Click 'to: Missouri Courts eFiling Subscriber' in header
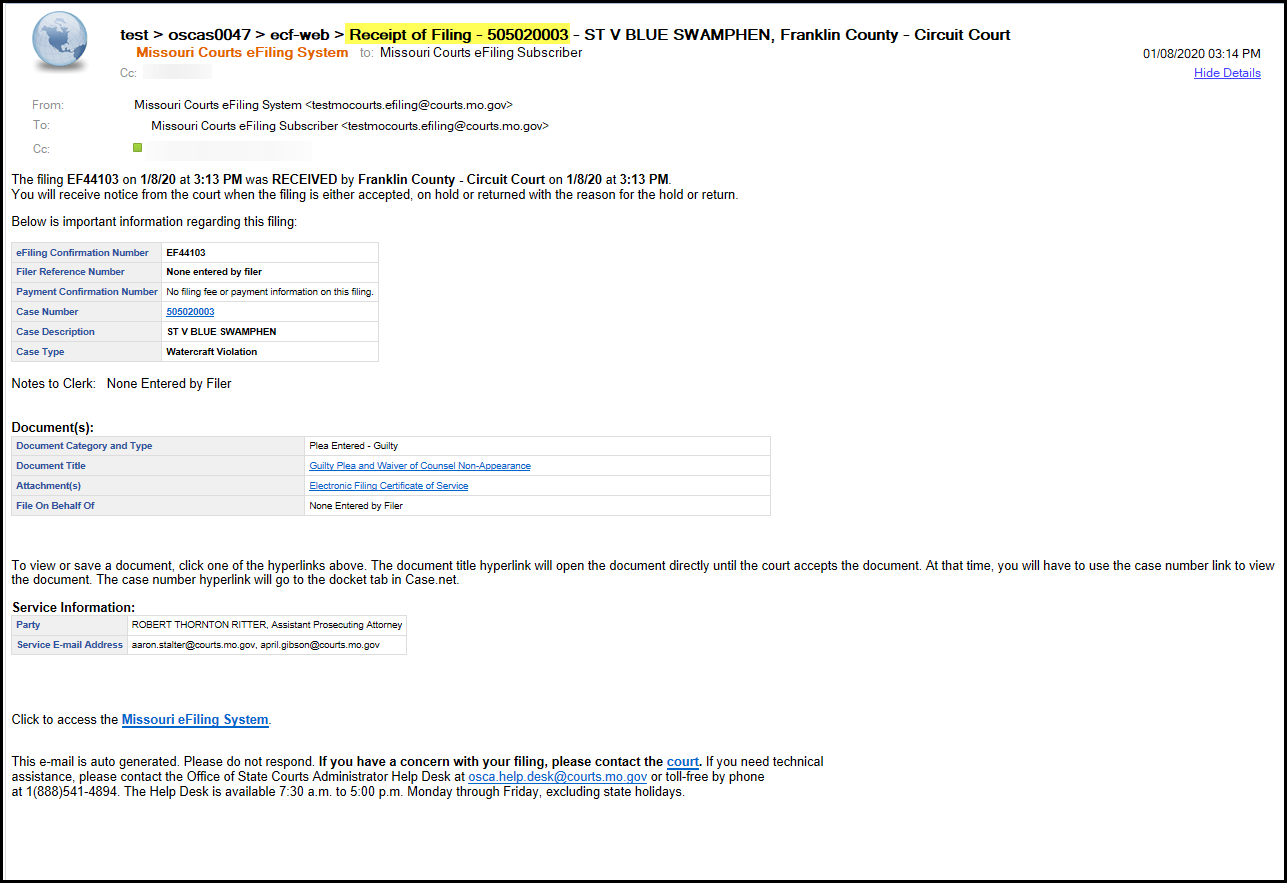Viewport: 1287px width, 883px height. point(471,53)
